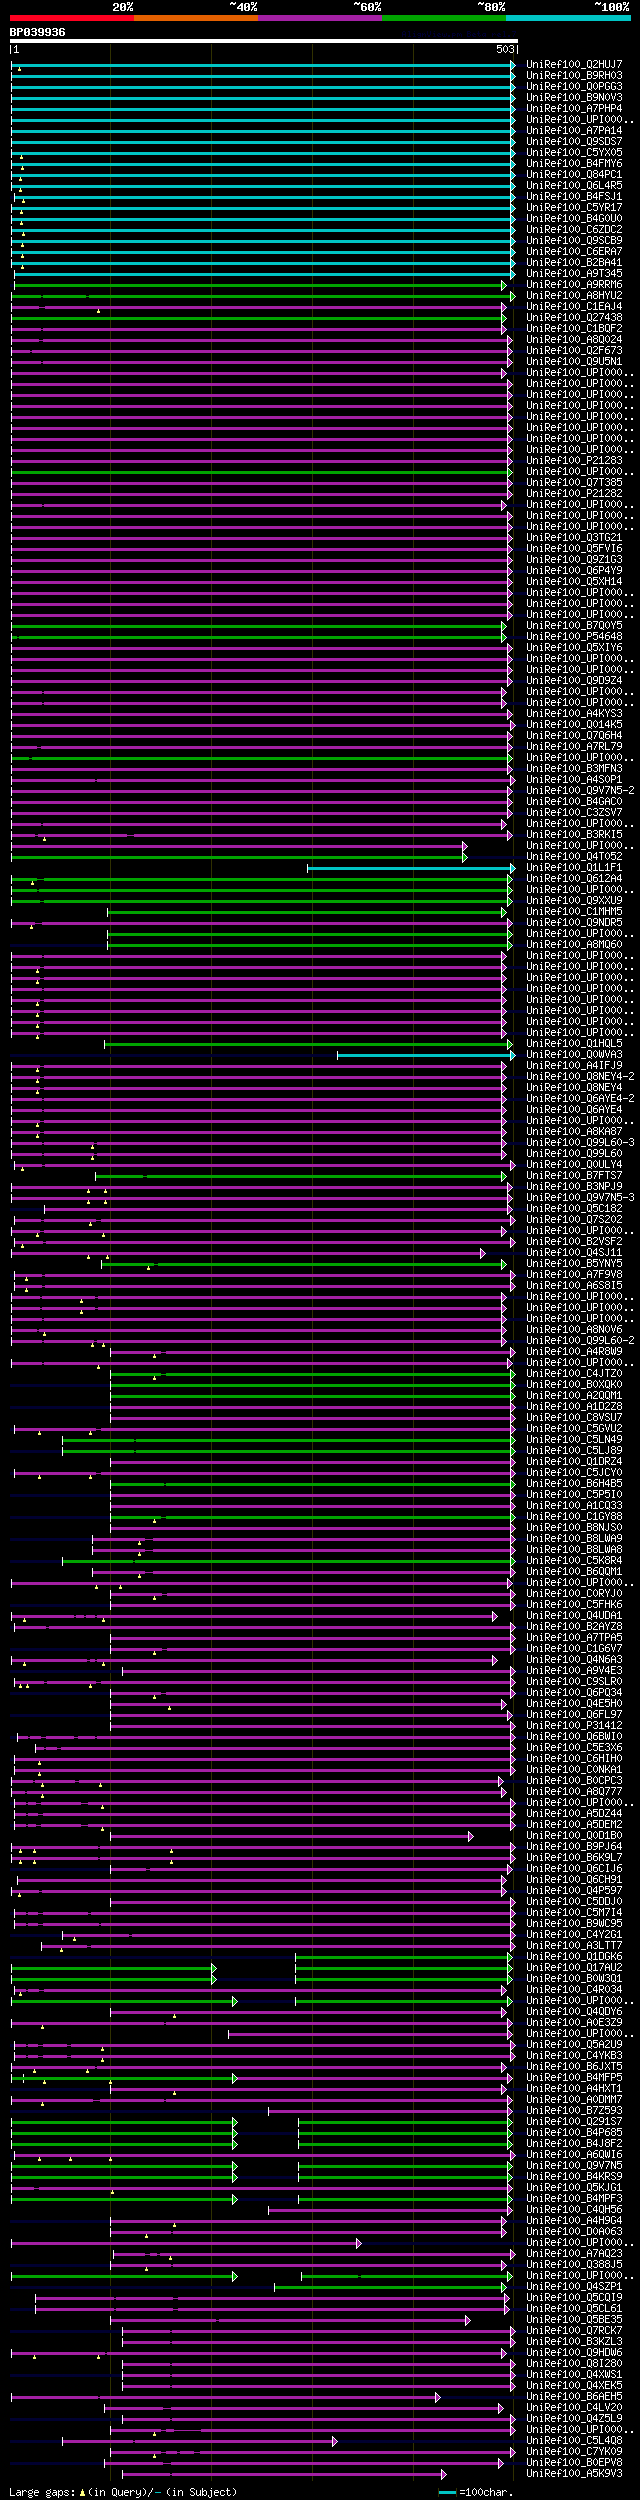Select the UniRef100_C5K8R4 label
Viewport: 640px width, 2500px height.
point(574,1561)
